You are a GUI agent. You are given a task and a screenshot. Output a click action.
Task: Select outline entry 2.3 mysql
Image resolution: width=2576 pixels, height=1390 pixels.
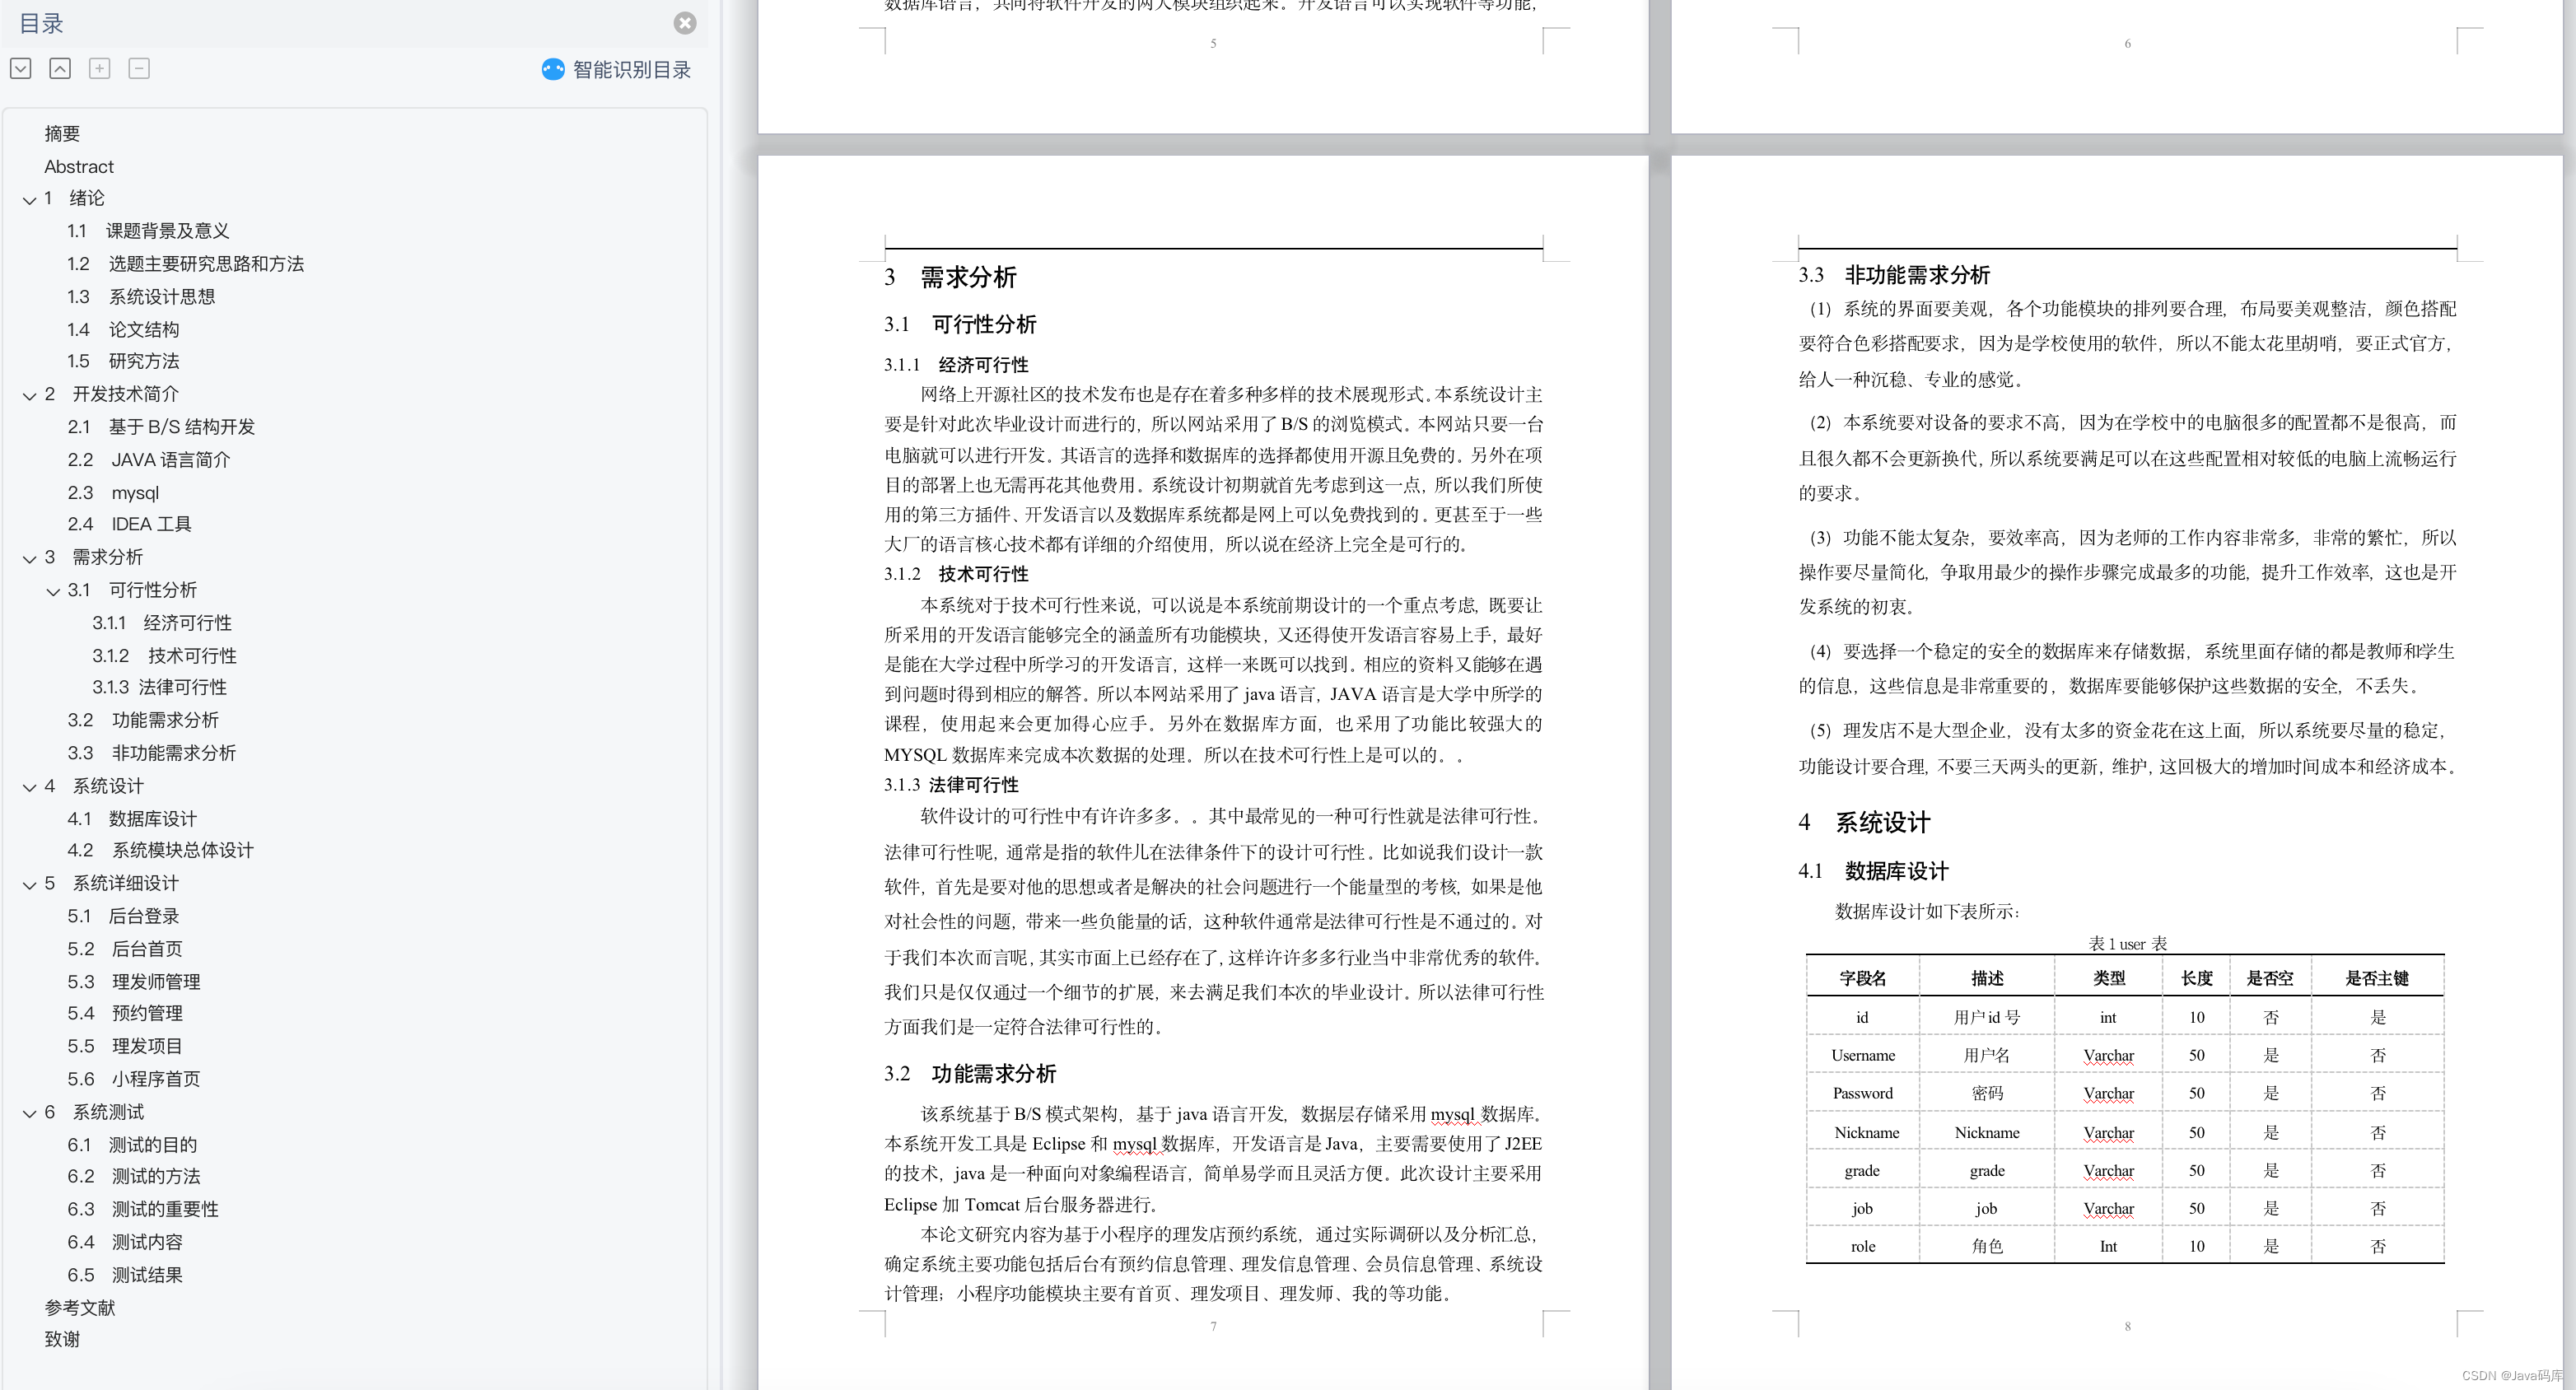(x=113, y=493)
